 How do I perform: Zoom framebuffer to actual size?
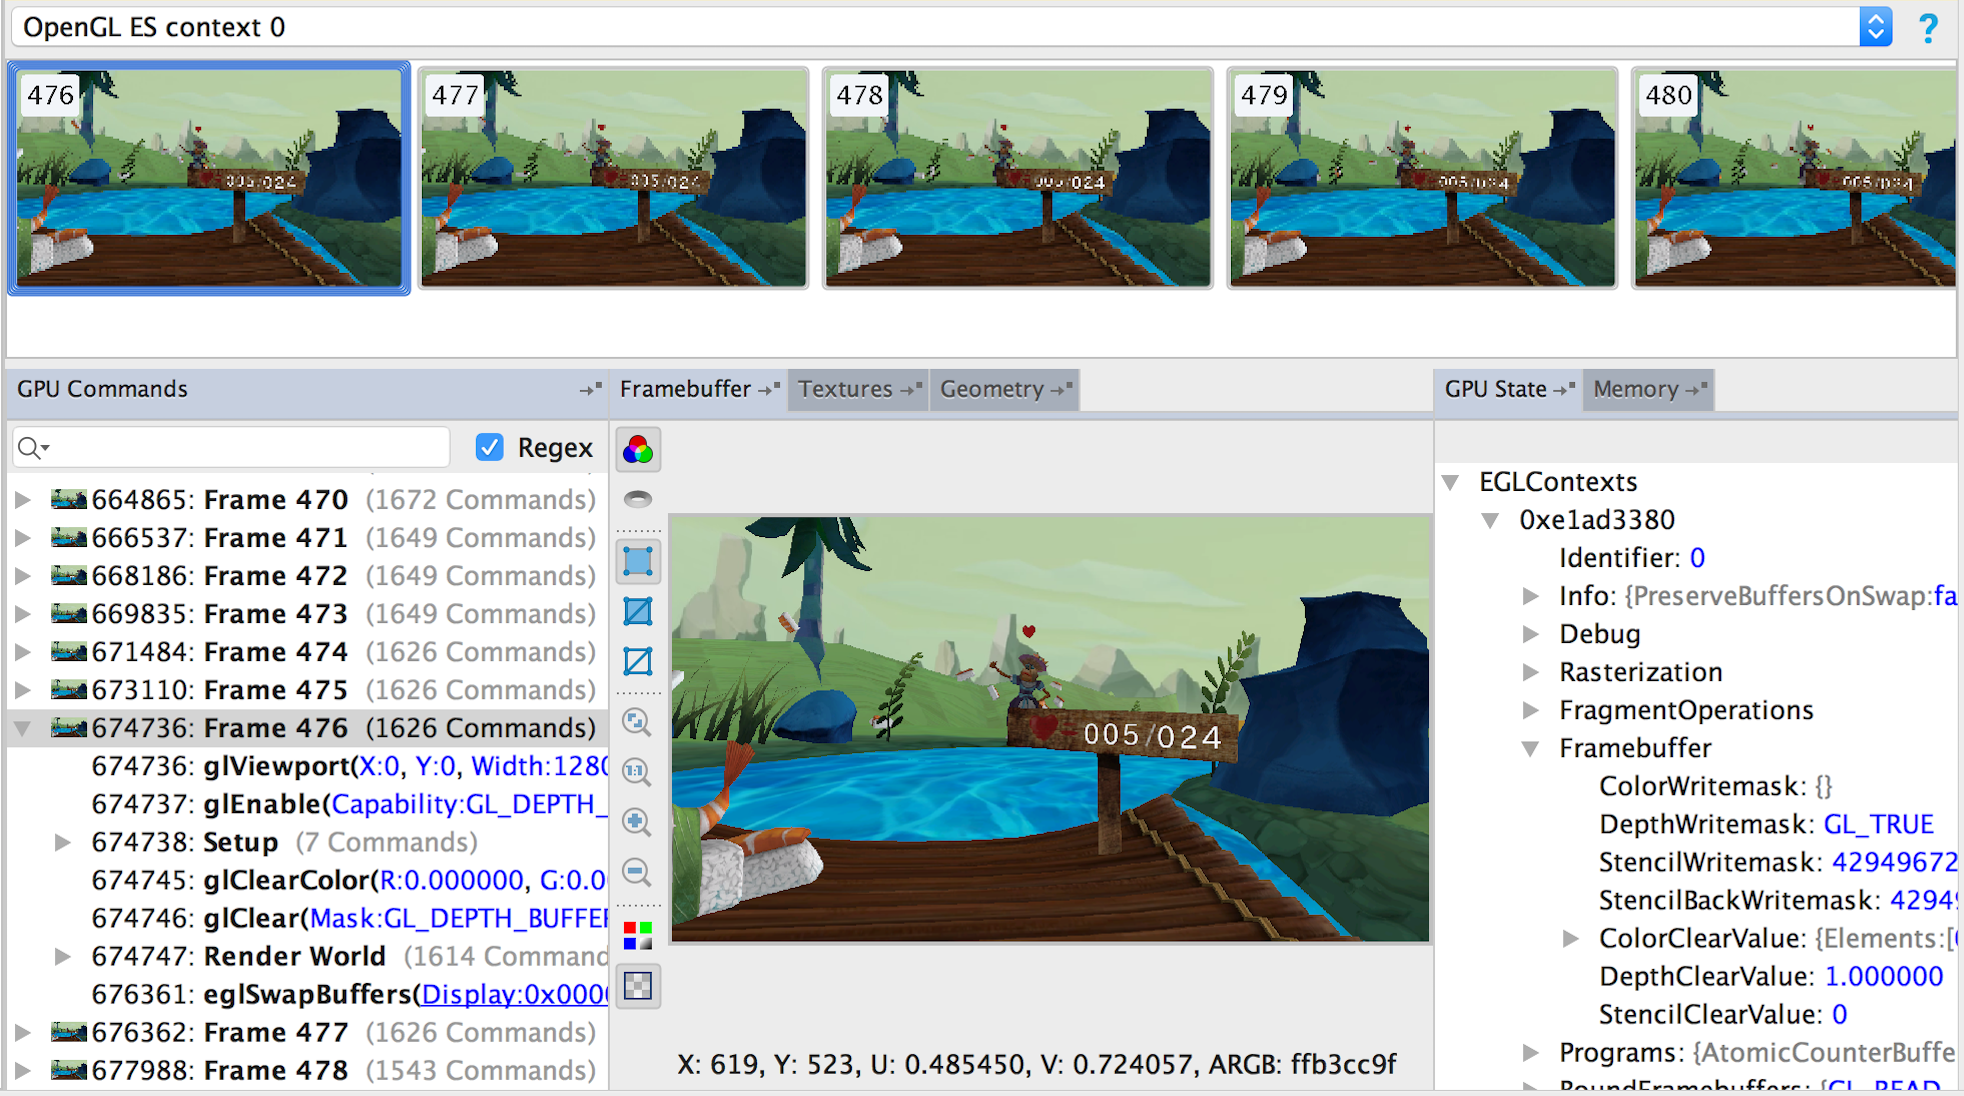pyautogui.click(x=638, y=772)
